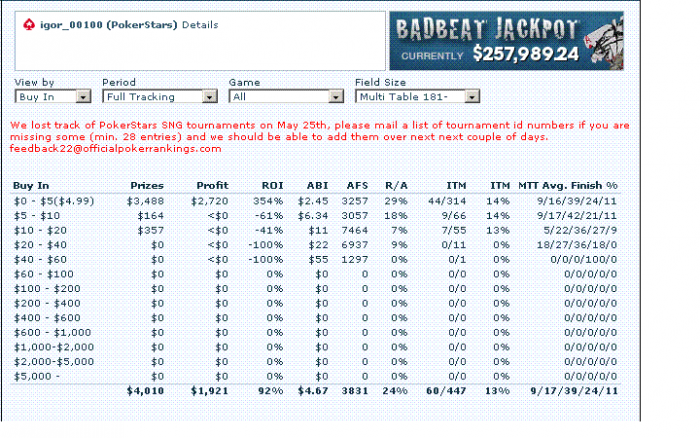Screen dimensions: 700x438
Task: Click the AFS column header
Action: click(x=358, y=186)
